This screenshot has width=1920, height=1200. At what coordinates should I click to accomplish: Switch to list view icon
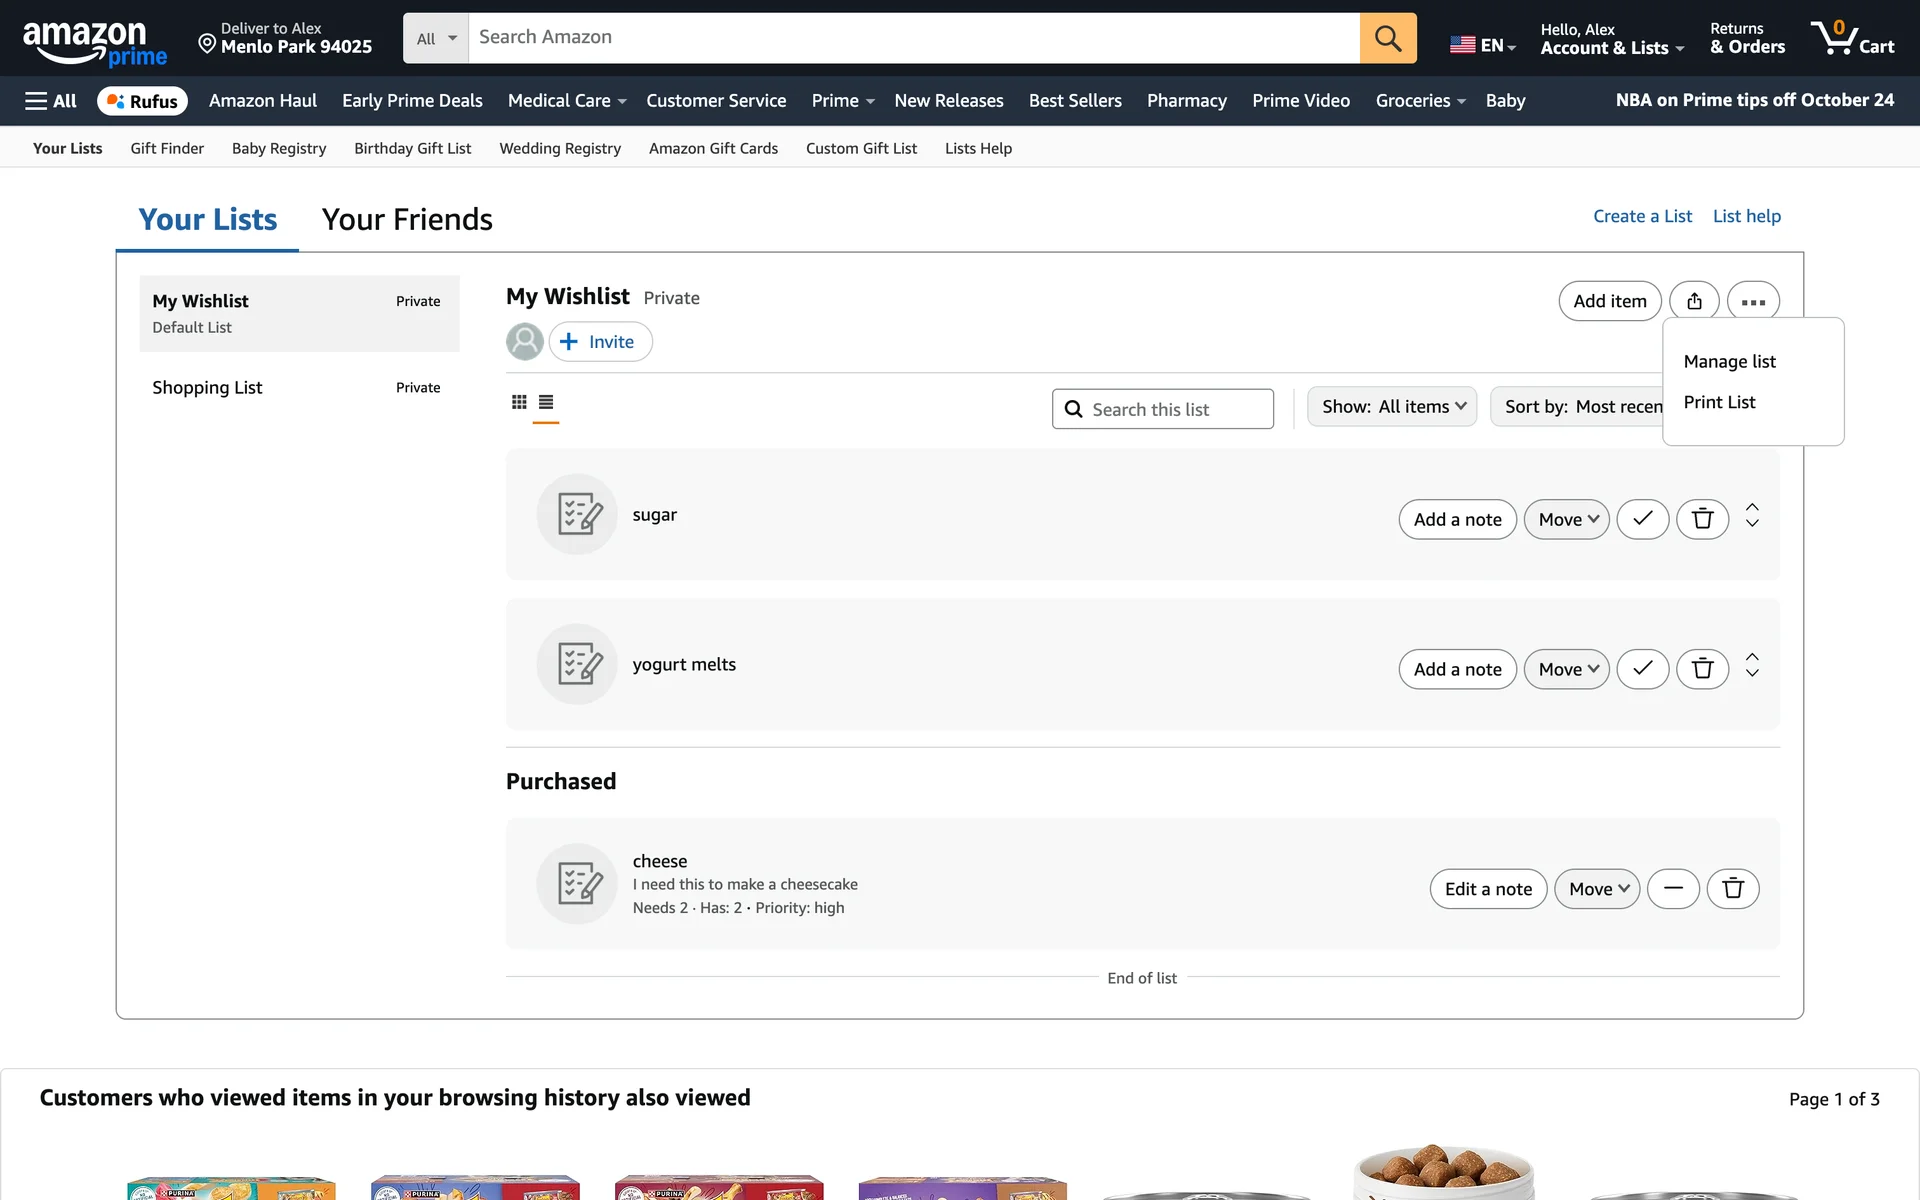(546, 402)
